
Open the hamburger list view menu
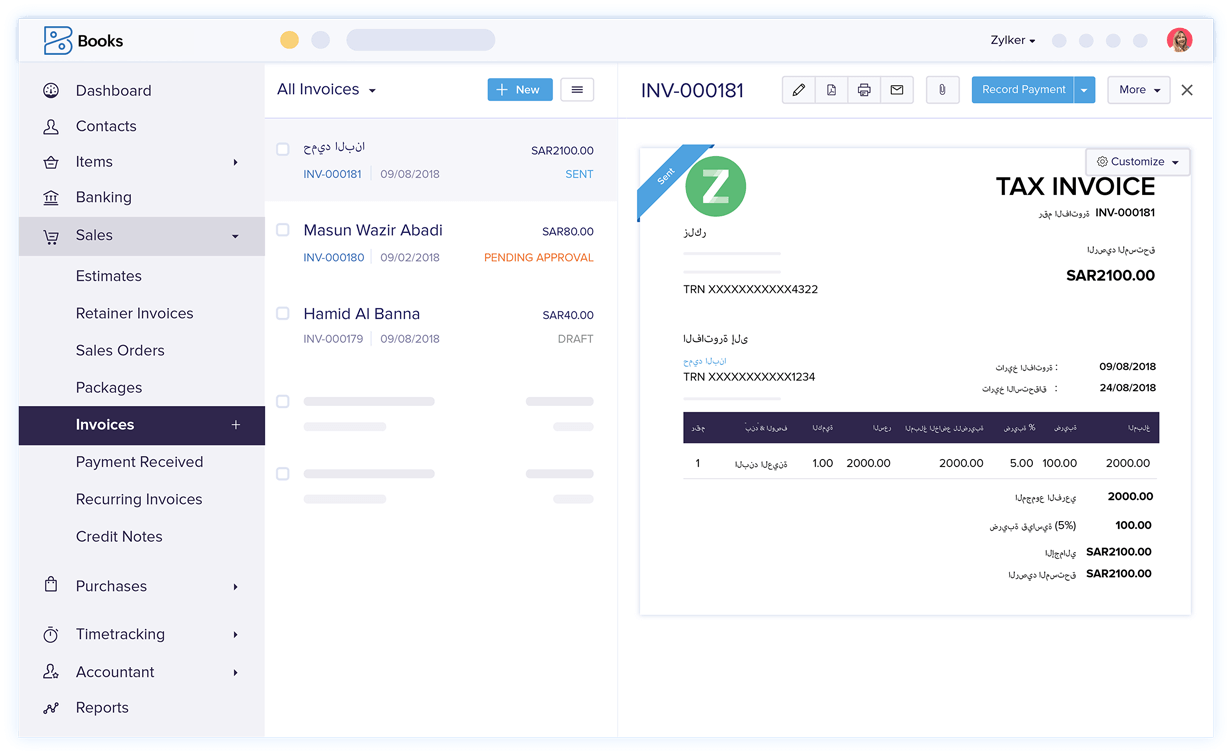[x=577, y=90]
